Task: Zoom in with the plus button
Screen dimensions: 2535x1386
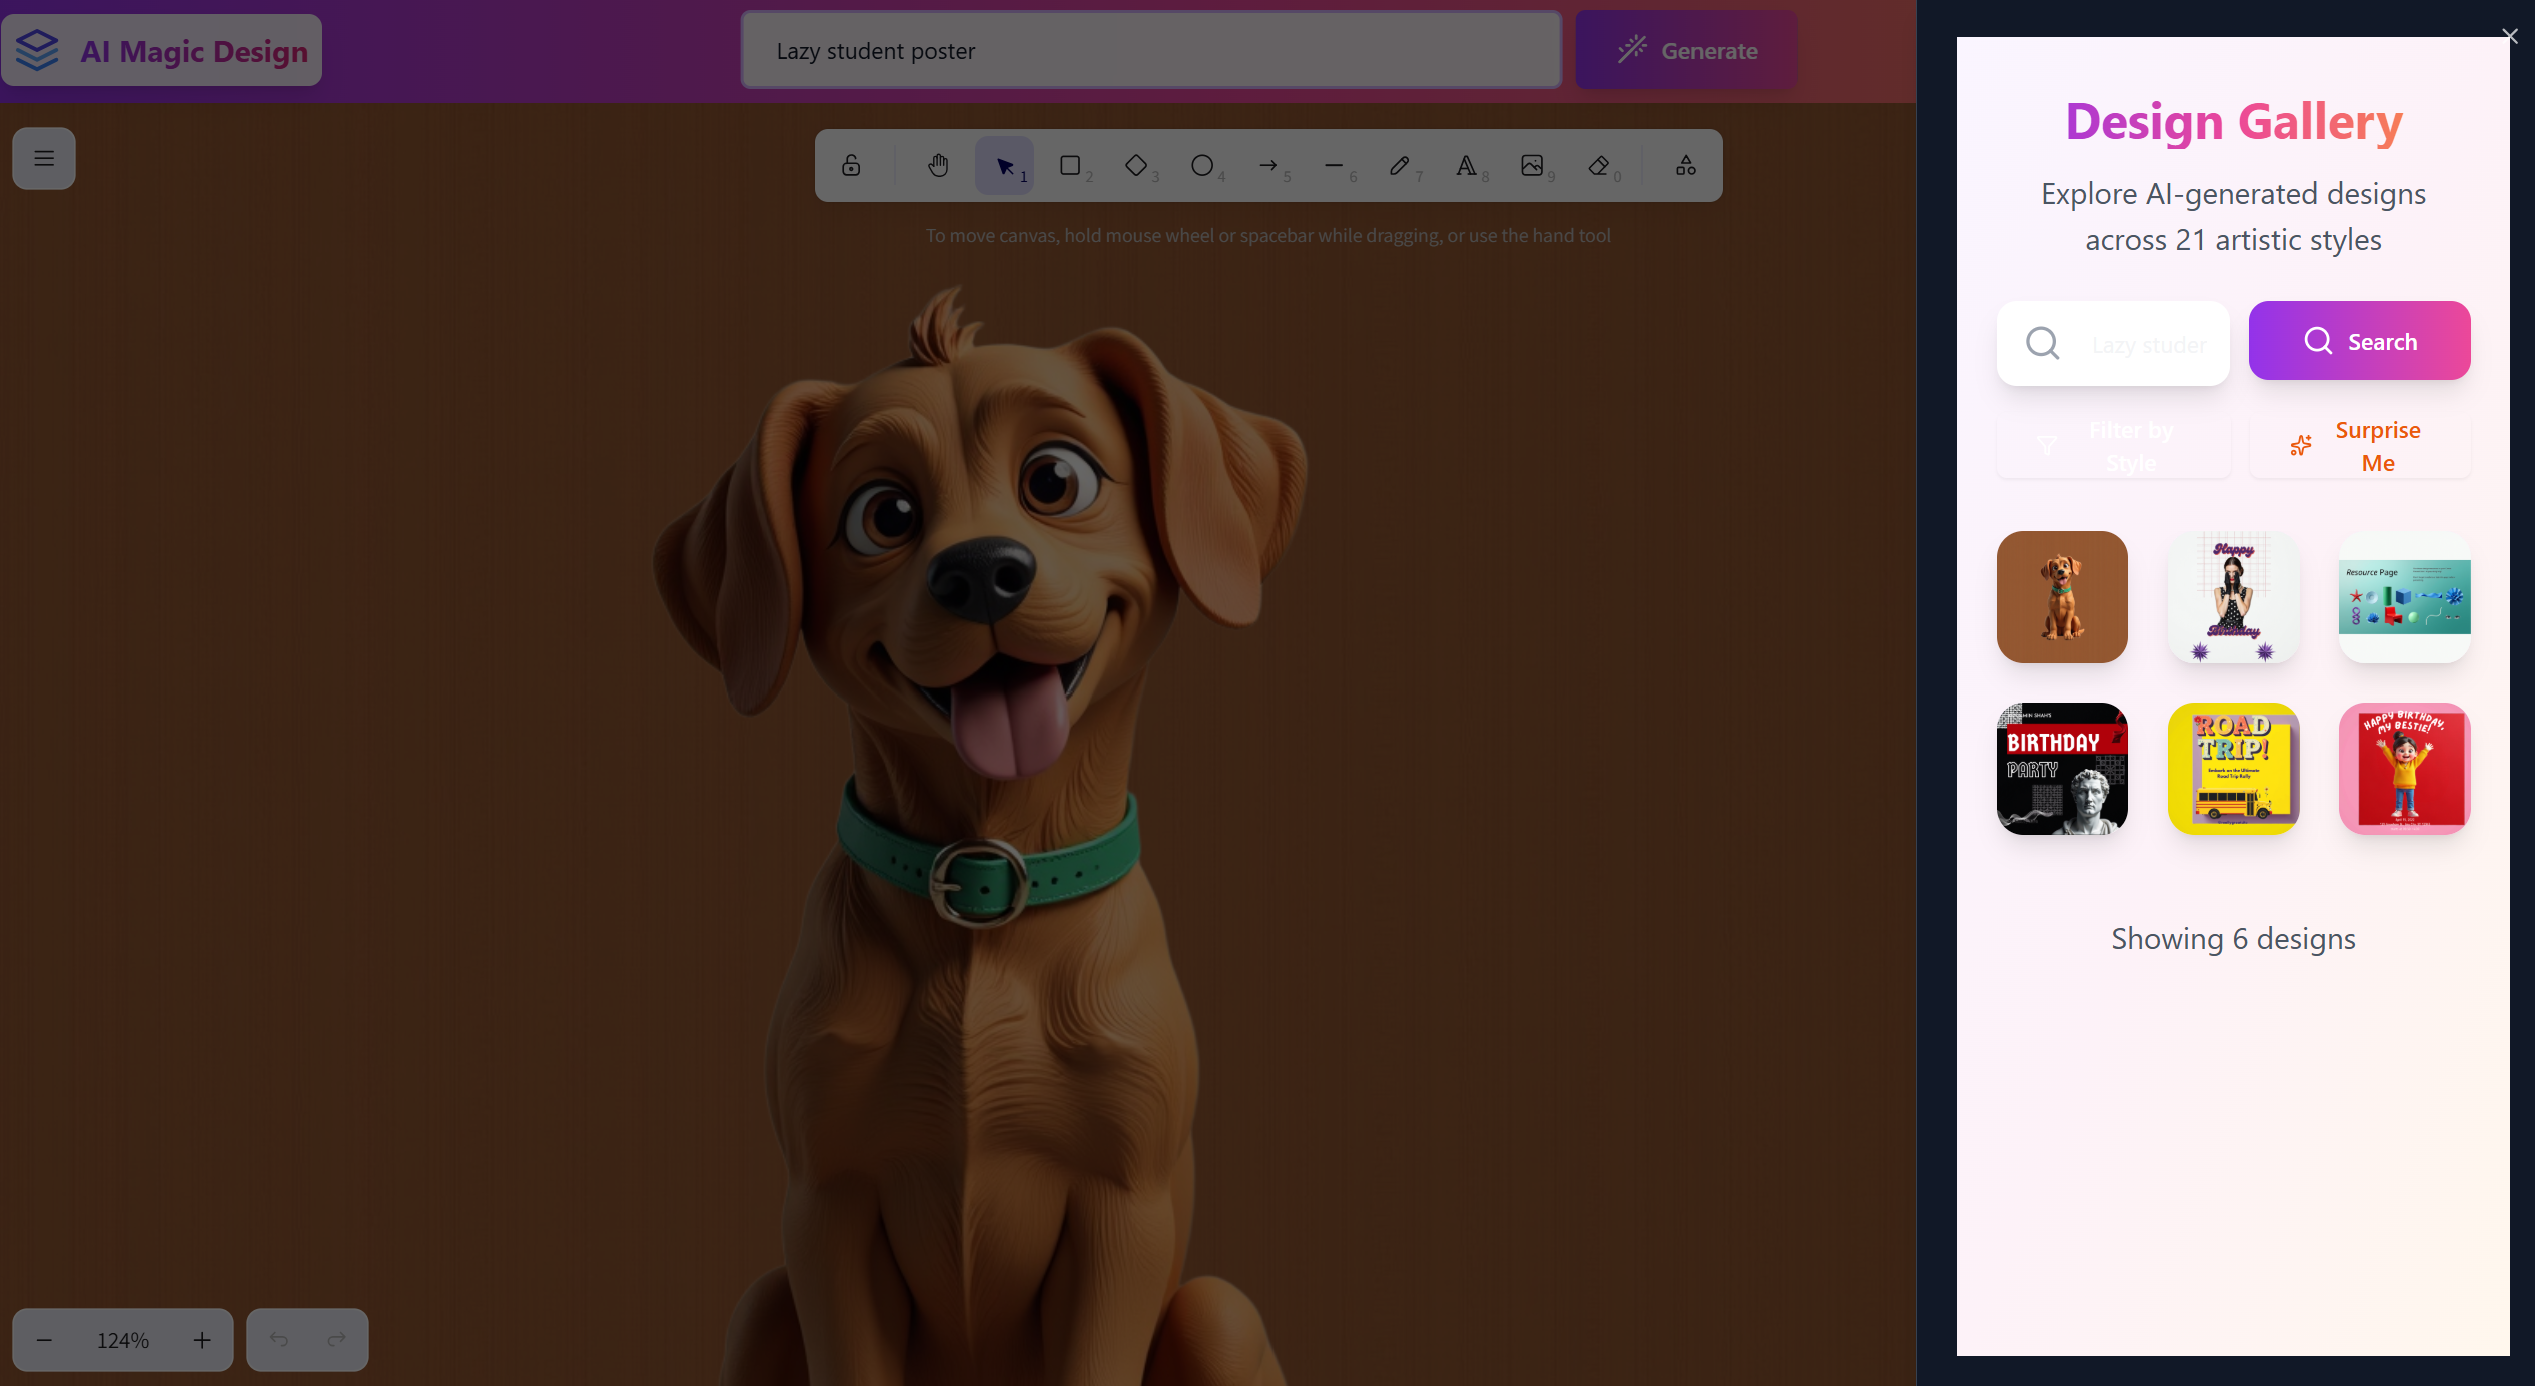Action: pyautogui.click(x=202, y=1340)
